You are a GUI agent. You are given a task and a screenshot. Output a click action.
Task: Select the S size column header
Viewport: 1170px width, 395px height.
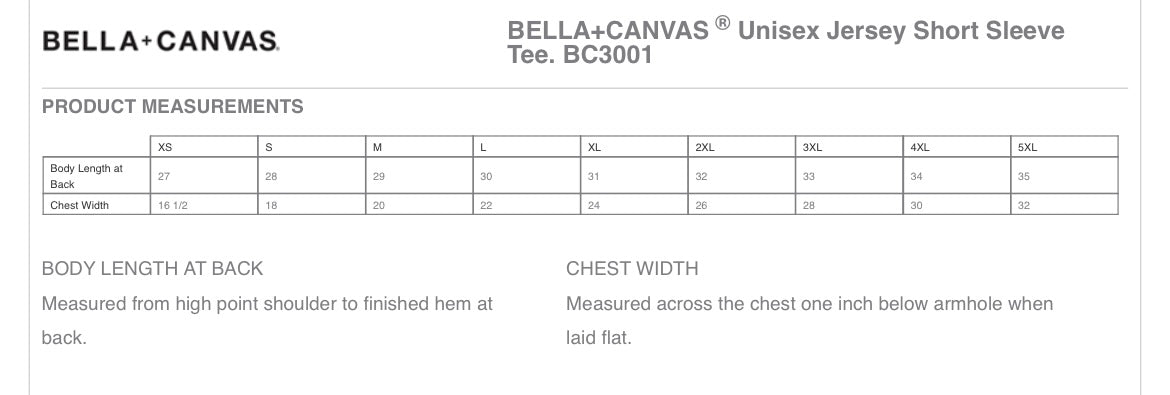coord(269,148)
